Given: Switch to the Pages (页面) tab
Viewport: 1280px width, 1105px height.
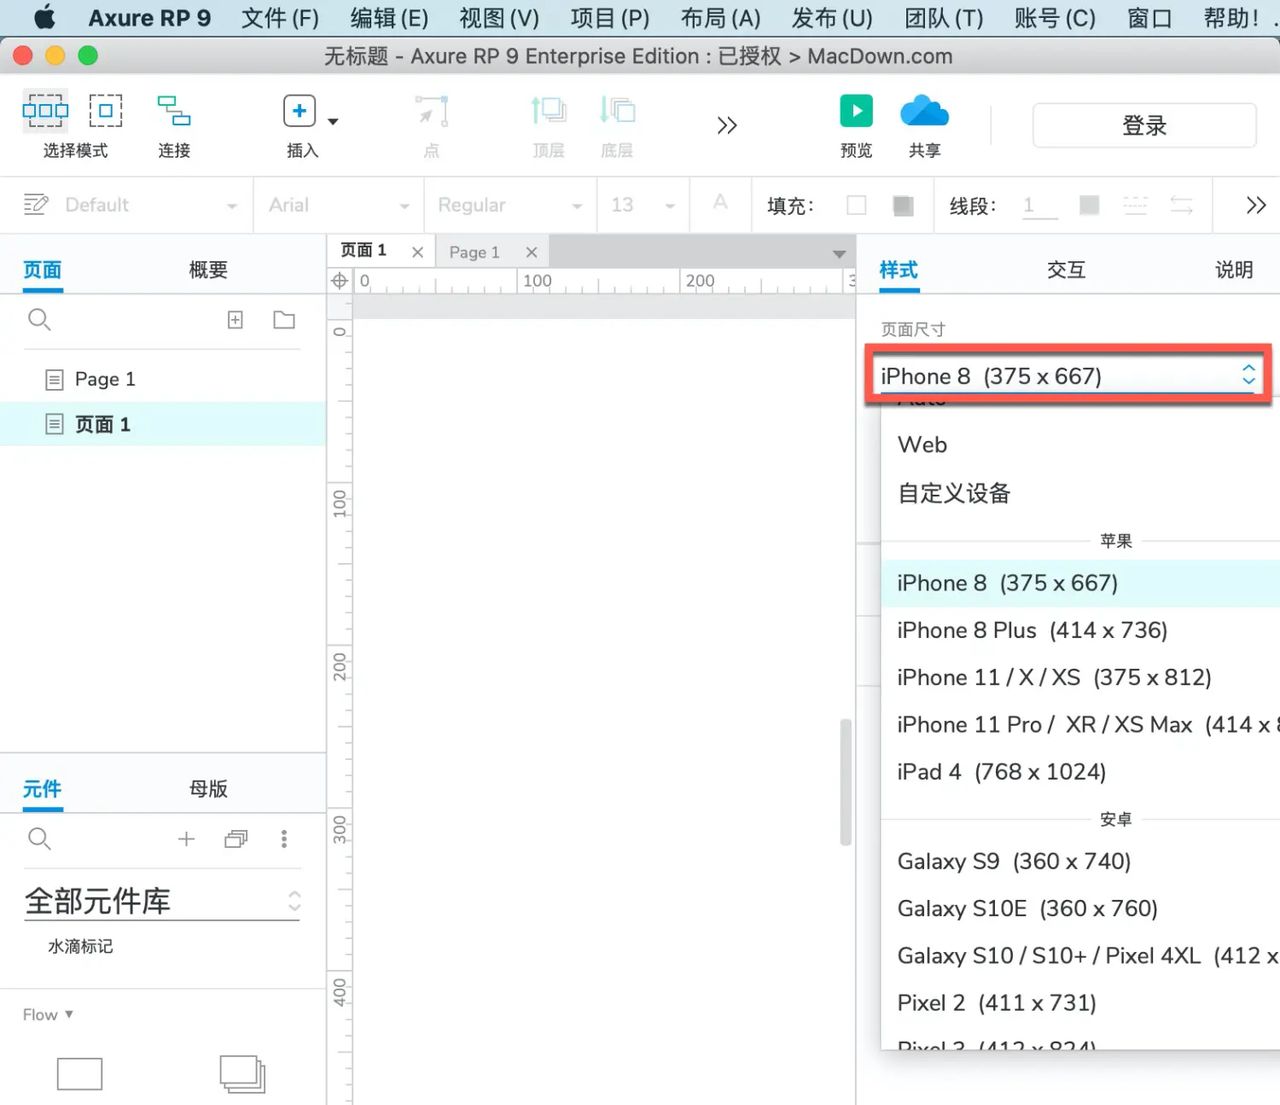Looking at the screenshot, I should click(x=42, y=270).
